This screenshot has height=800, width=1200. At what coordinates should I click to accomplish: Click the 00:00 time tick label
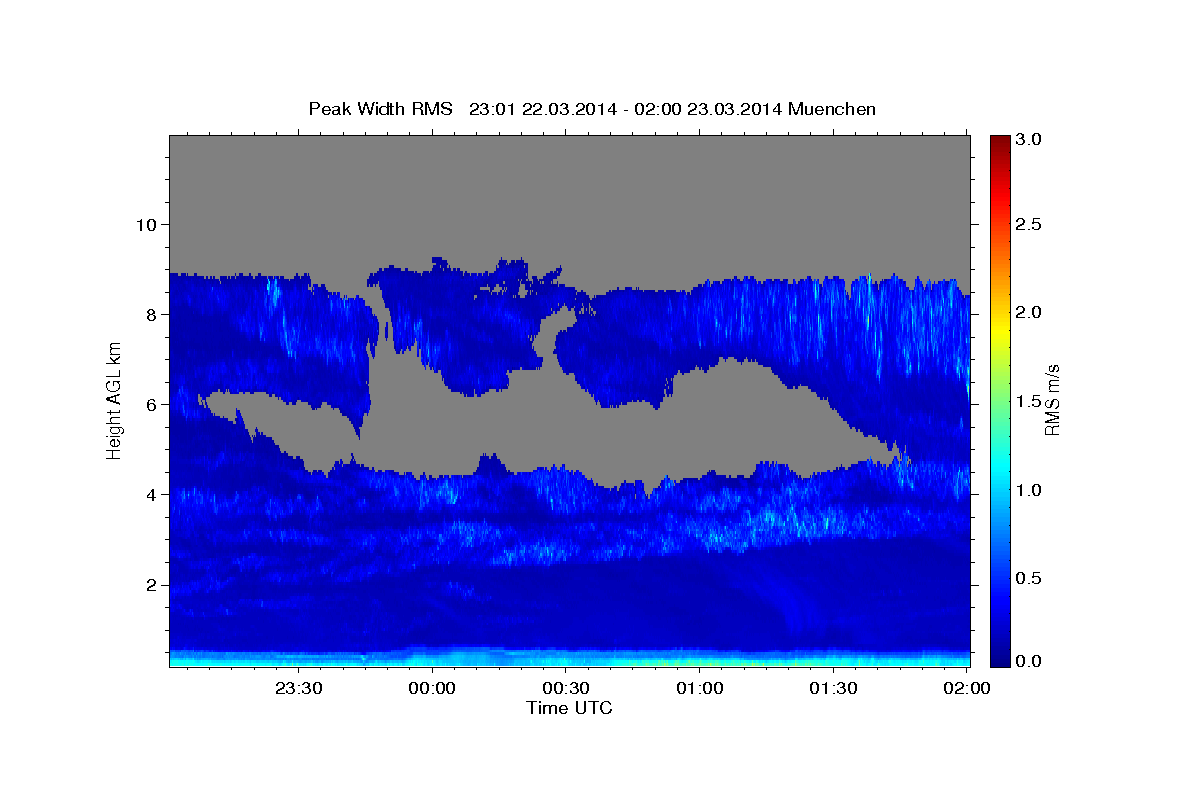tap(432, 688)
